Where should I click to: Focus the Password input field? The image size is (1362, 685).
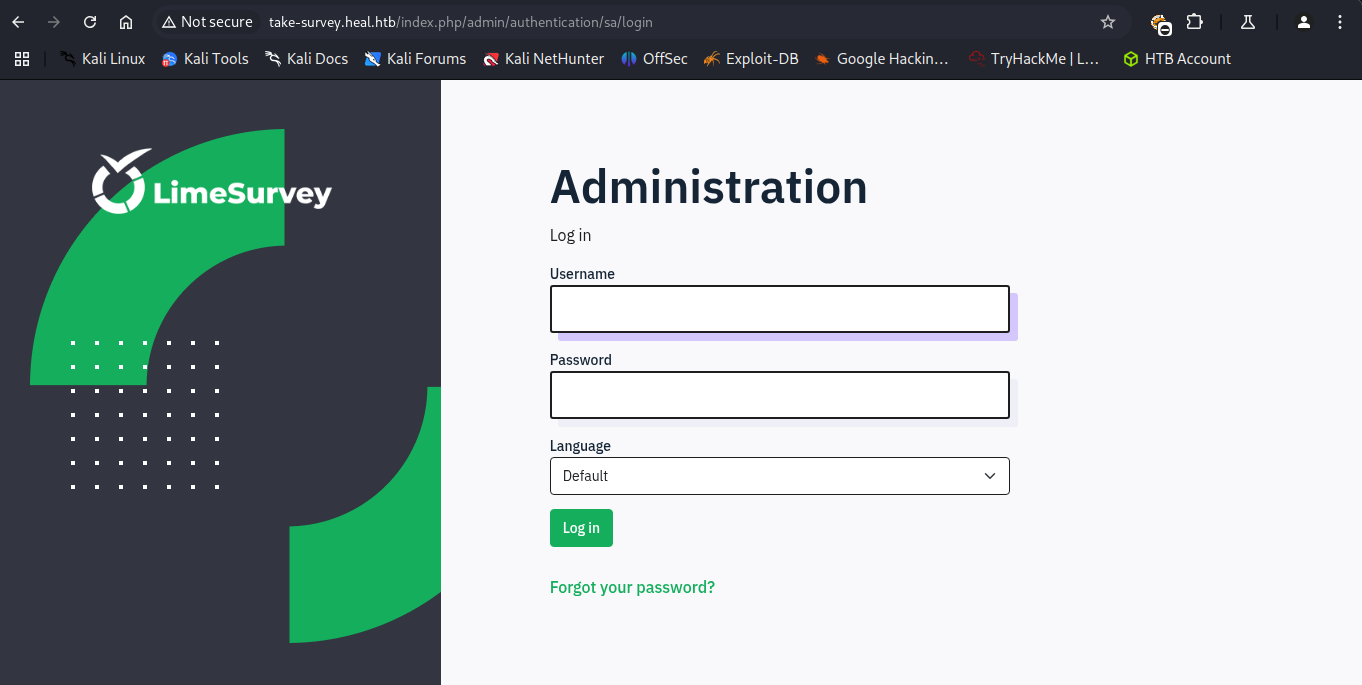click(x=779, y=395)
